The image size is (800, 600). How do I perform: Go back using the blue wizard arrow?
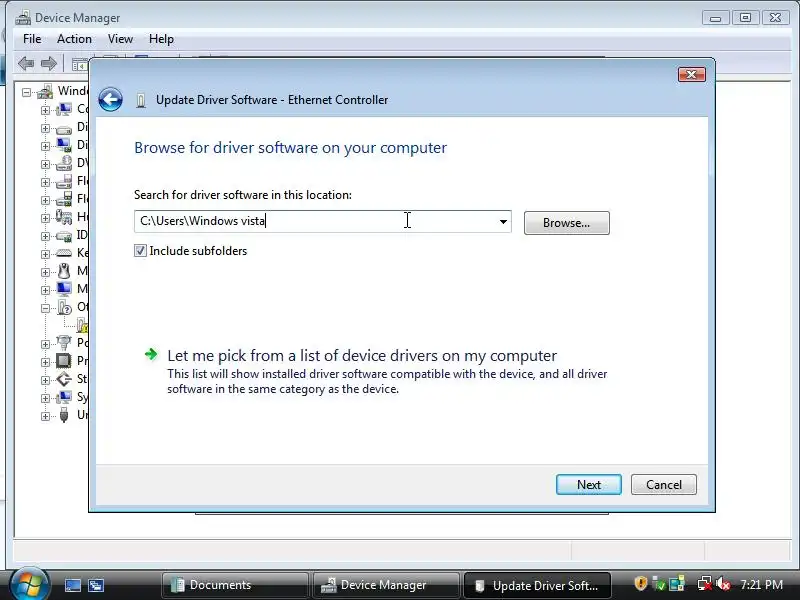click(110, 99)
